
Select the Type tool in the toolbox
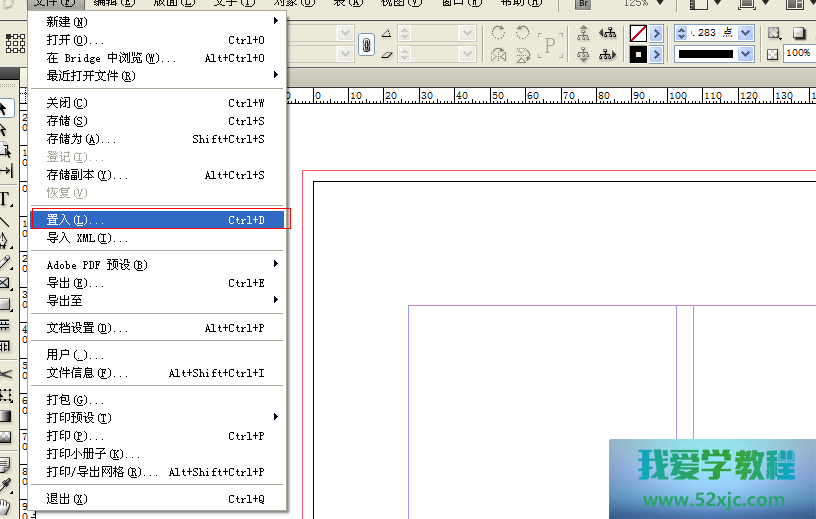[5, 198]
